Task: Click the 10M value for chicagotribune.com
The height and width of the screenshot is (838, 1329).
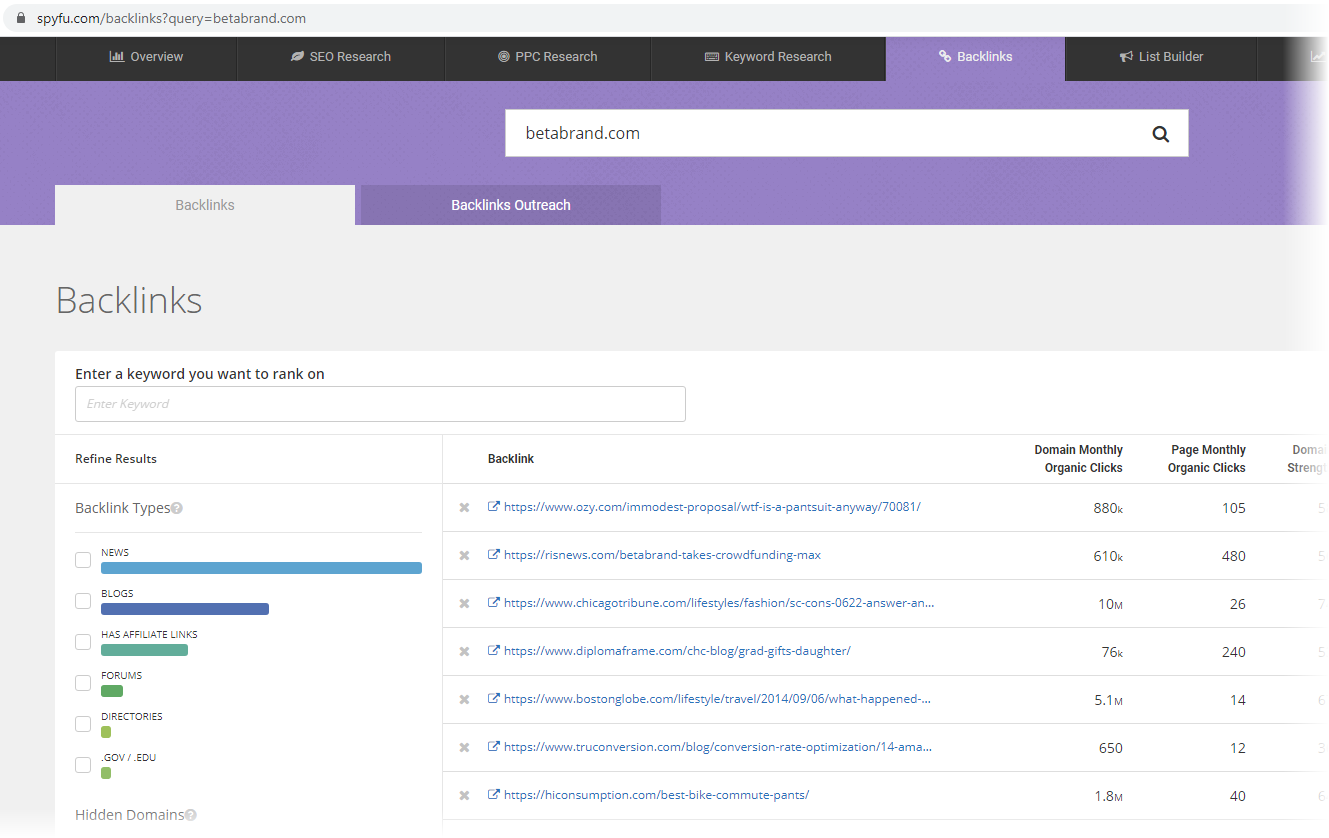Action: pyautogui.click(x=1110, y=604)
